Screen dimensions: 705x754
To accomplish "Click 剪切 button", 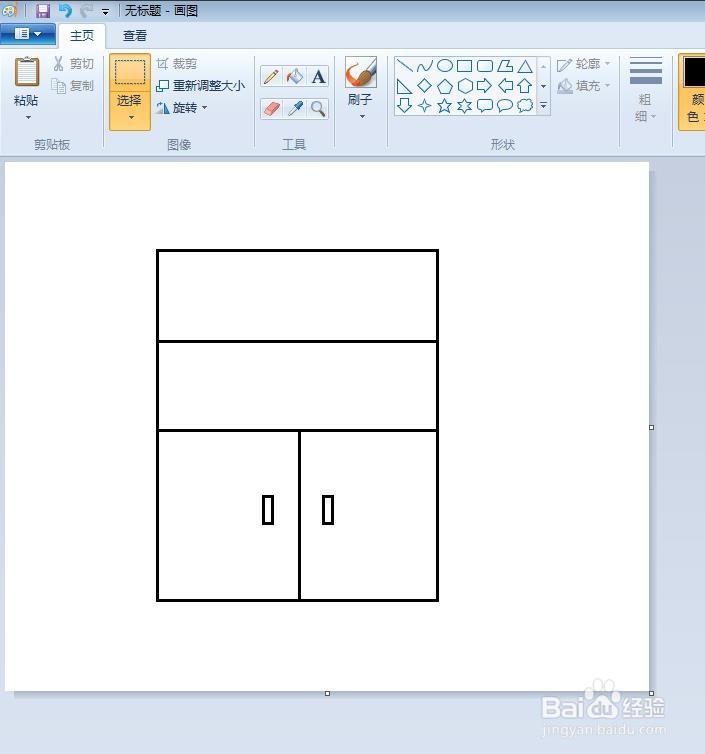I will (x=73, y=63).
